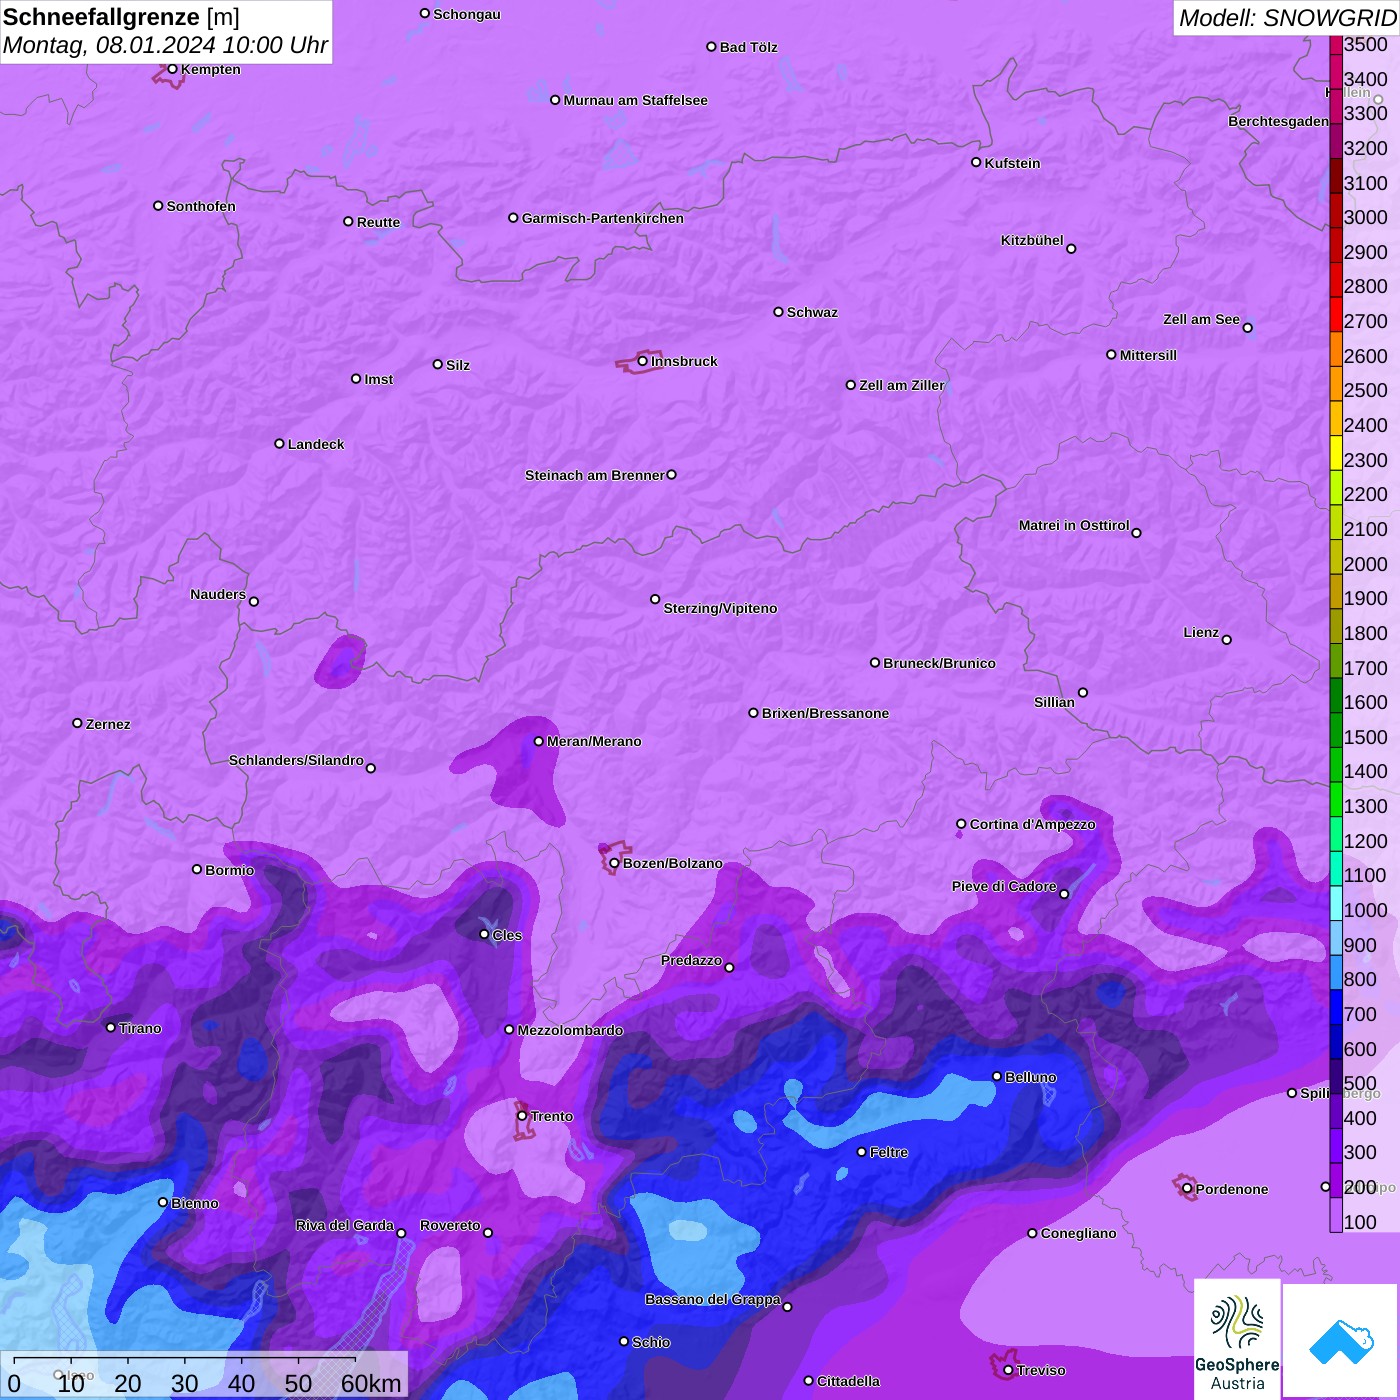
Task: Click the Nauders location dot
Action: (254, 601)
